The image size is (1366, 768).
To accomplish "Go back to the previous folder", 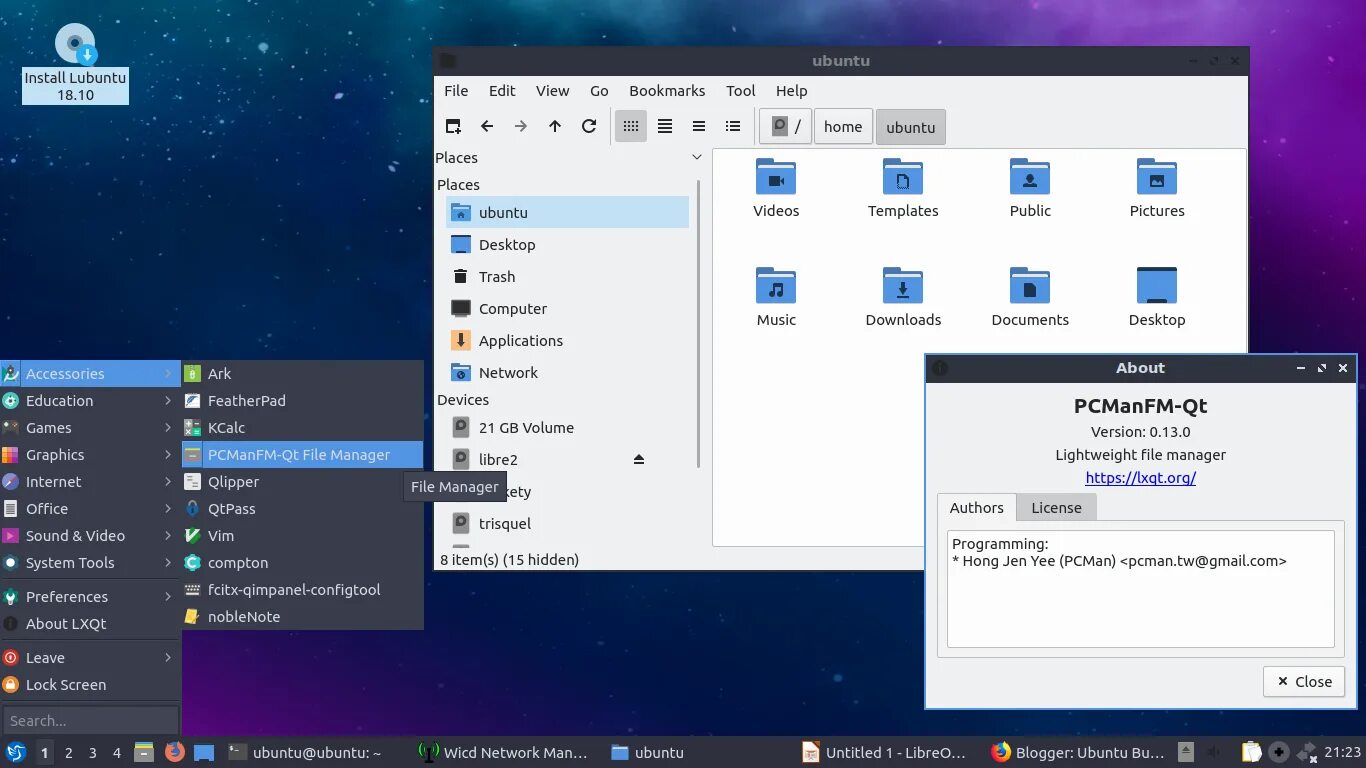I will tap(487, 126).
